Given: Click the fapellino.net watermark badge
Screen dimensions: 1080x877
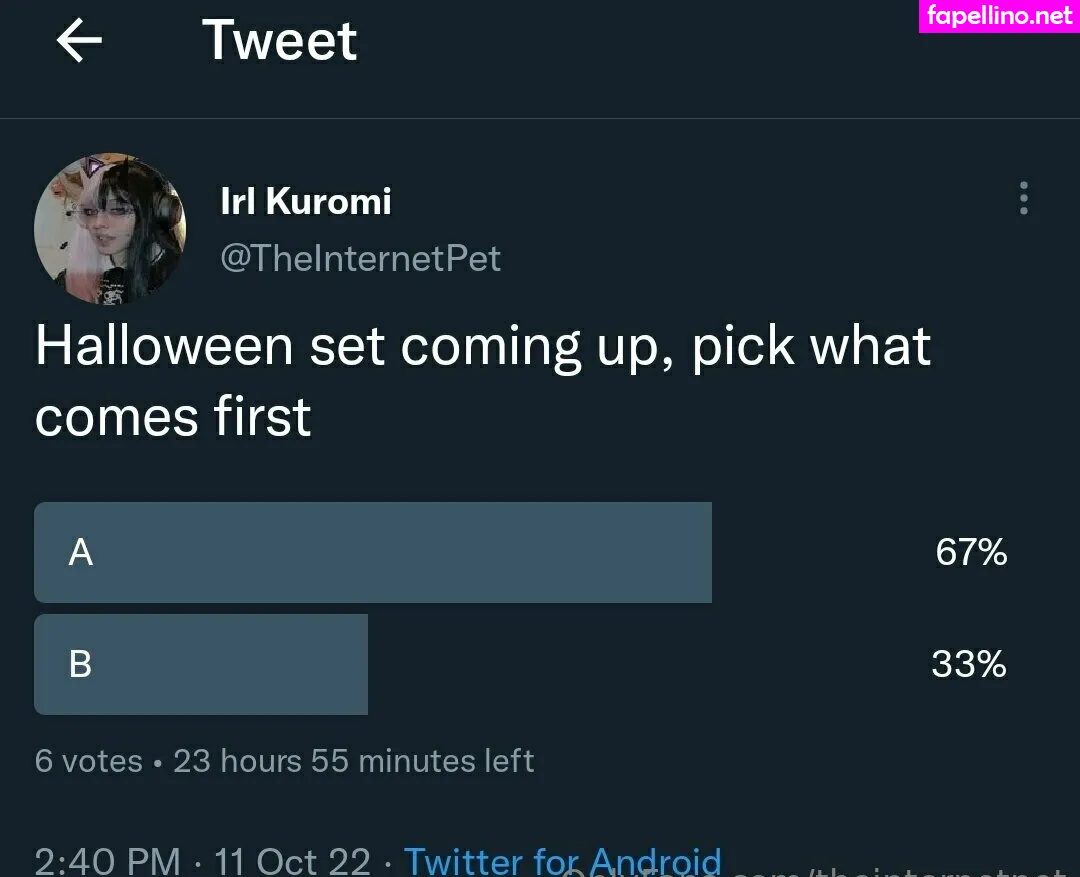Looking at the screenshot, I should (x=999, y=16).
